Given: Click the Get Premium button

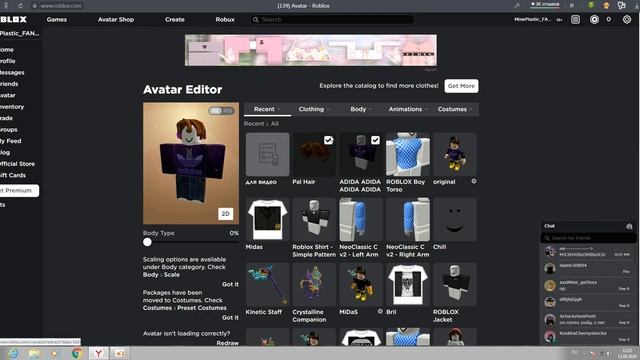Looking at the screenshot, I should tap(19, 190).
